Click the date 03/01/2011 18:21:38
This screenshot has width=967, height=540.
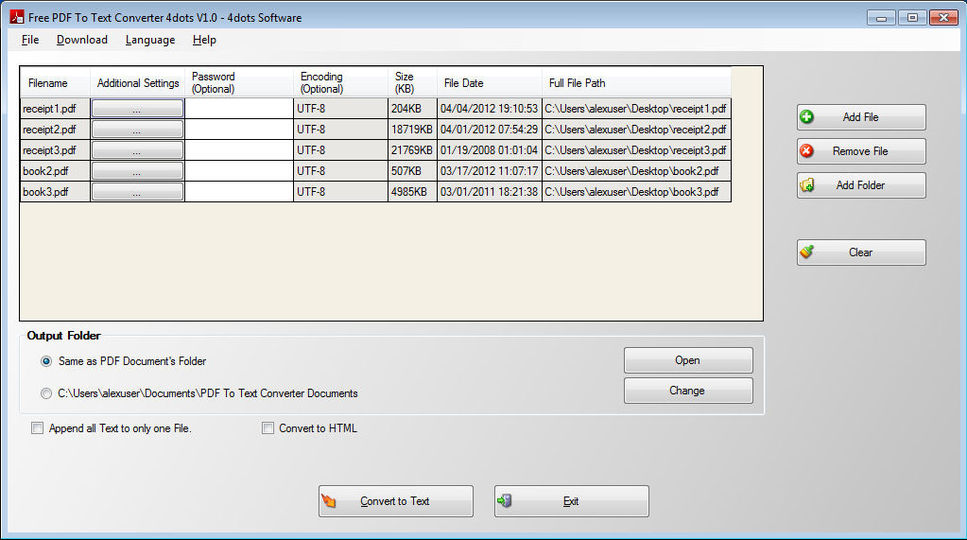tap(490, 192)
